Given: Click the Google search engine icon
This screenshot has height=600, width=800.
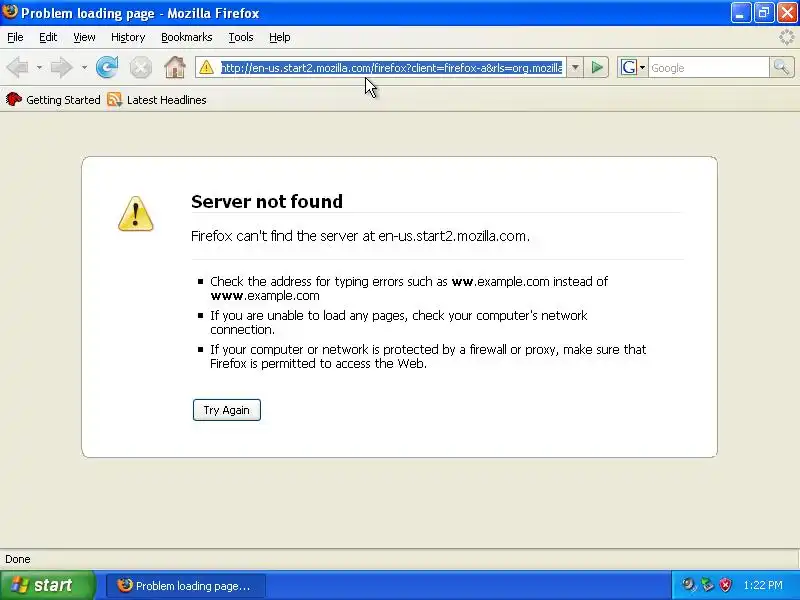Looking at the screenshot, I should pyautogui.click(x=629, y=67).
